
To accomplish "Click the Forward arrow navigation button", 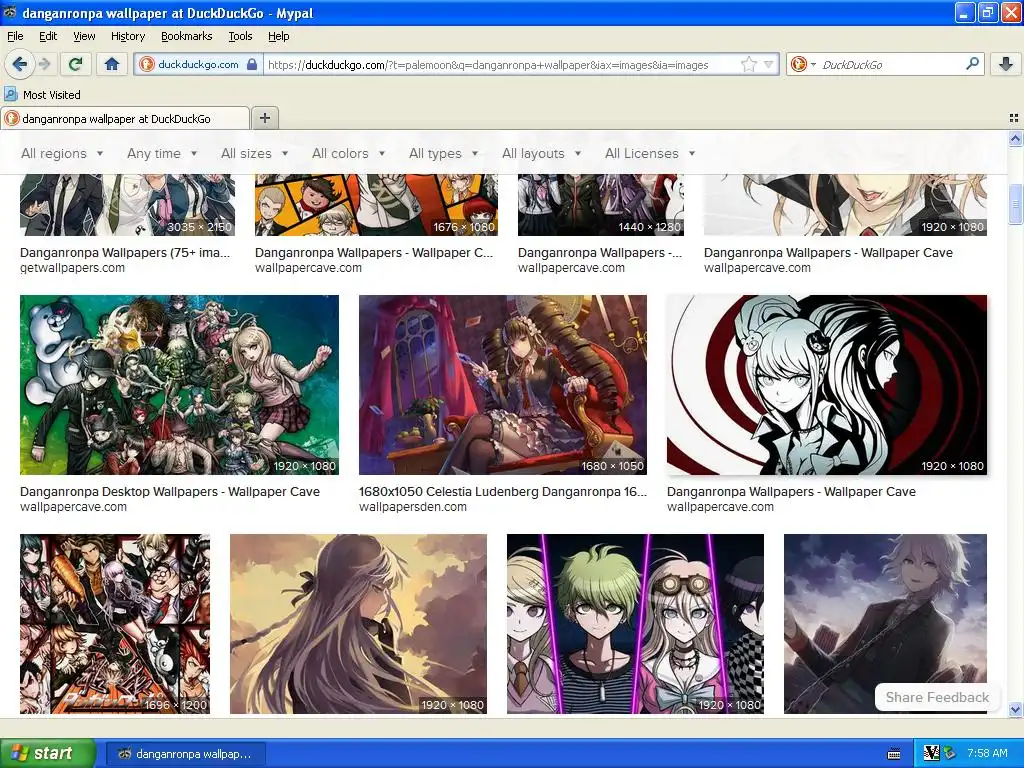I will [x=44, y=64].
